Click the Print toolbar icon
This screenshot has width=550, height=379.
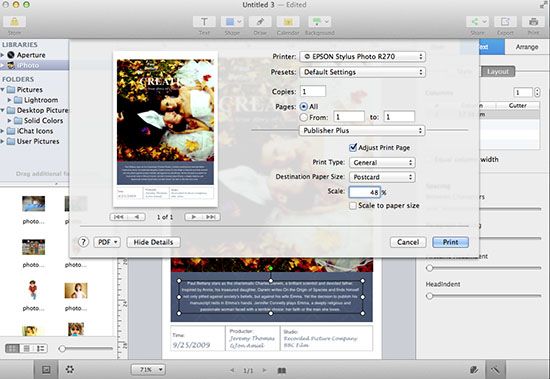click(x=534, y=22)
